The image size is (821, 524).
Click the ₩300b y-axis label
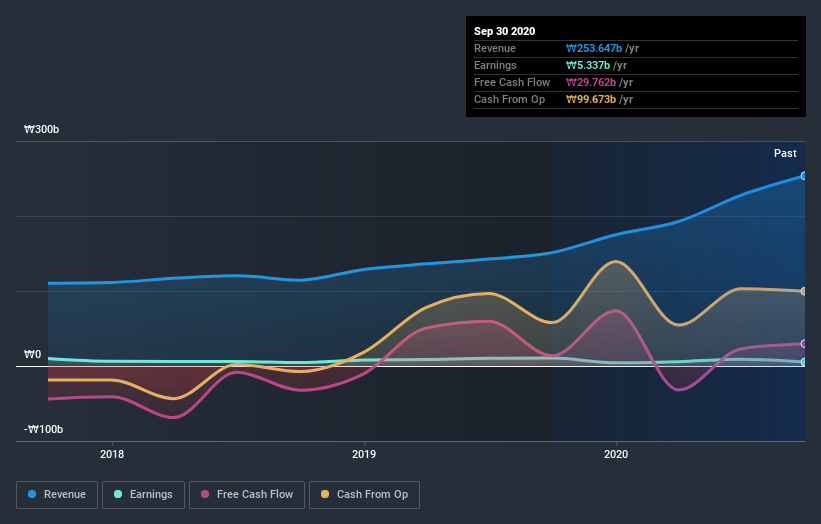point(41,129)
